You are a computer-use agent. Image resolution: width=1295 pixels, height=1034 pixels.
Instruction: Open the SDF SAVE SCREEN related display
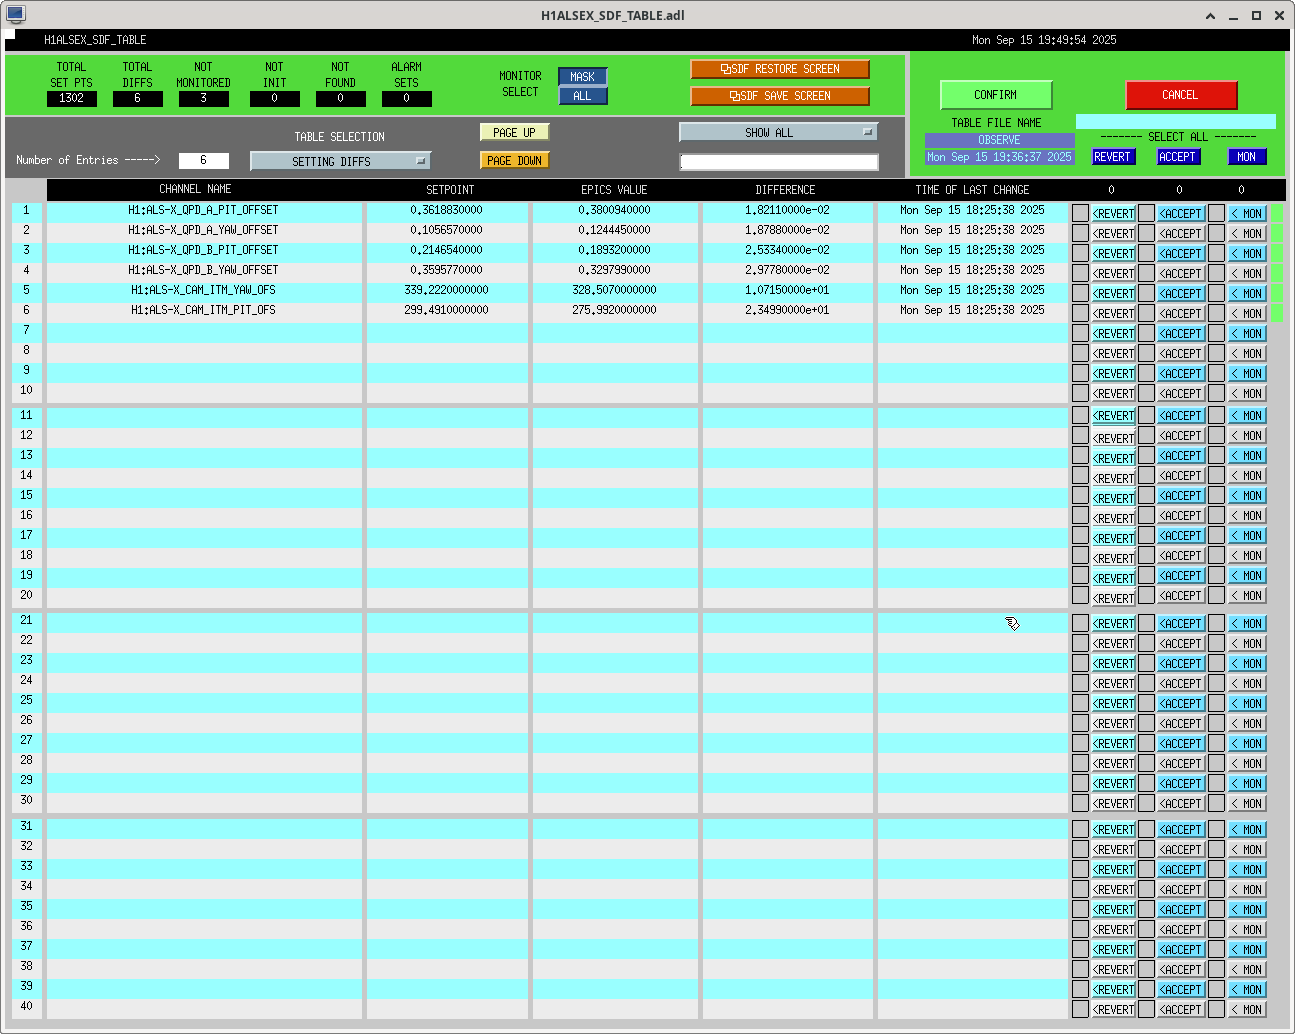(x=779, y=96)
